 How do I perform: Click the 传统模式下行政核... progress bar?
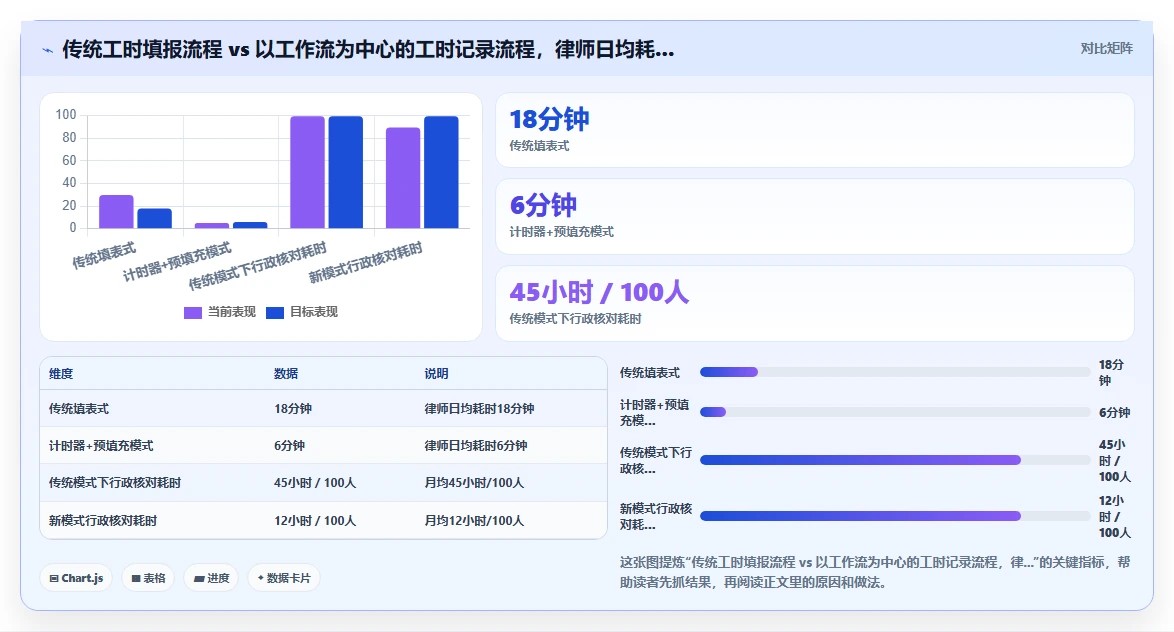[x=895, y=460]
